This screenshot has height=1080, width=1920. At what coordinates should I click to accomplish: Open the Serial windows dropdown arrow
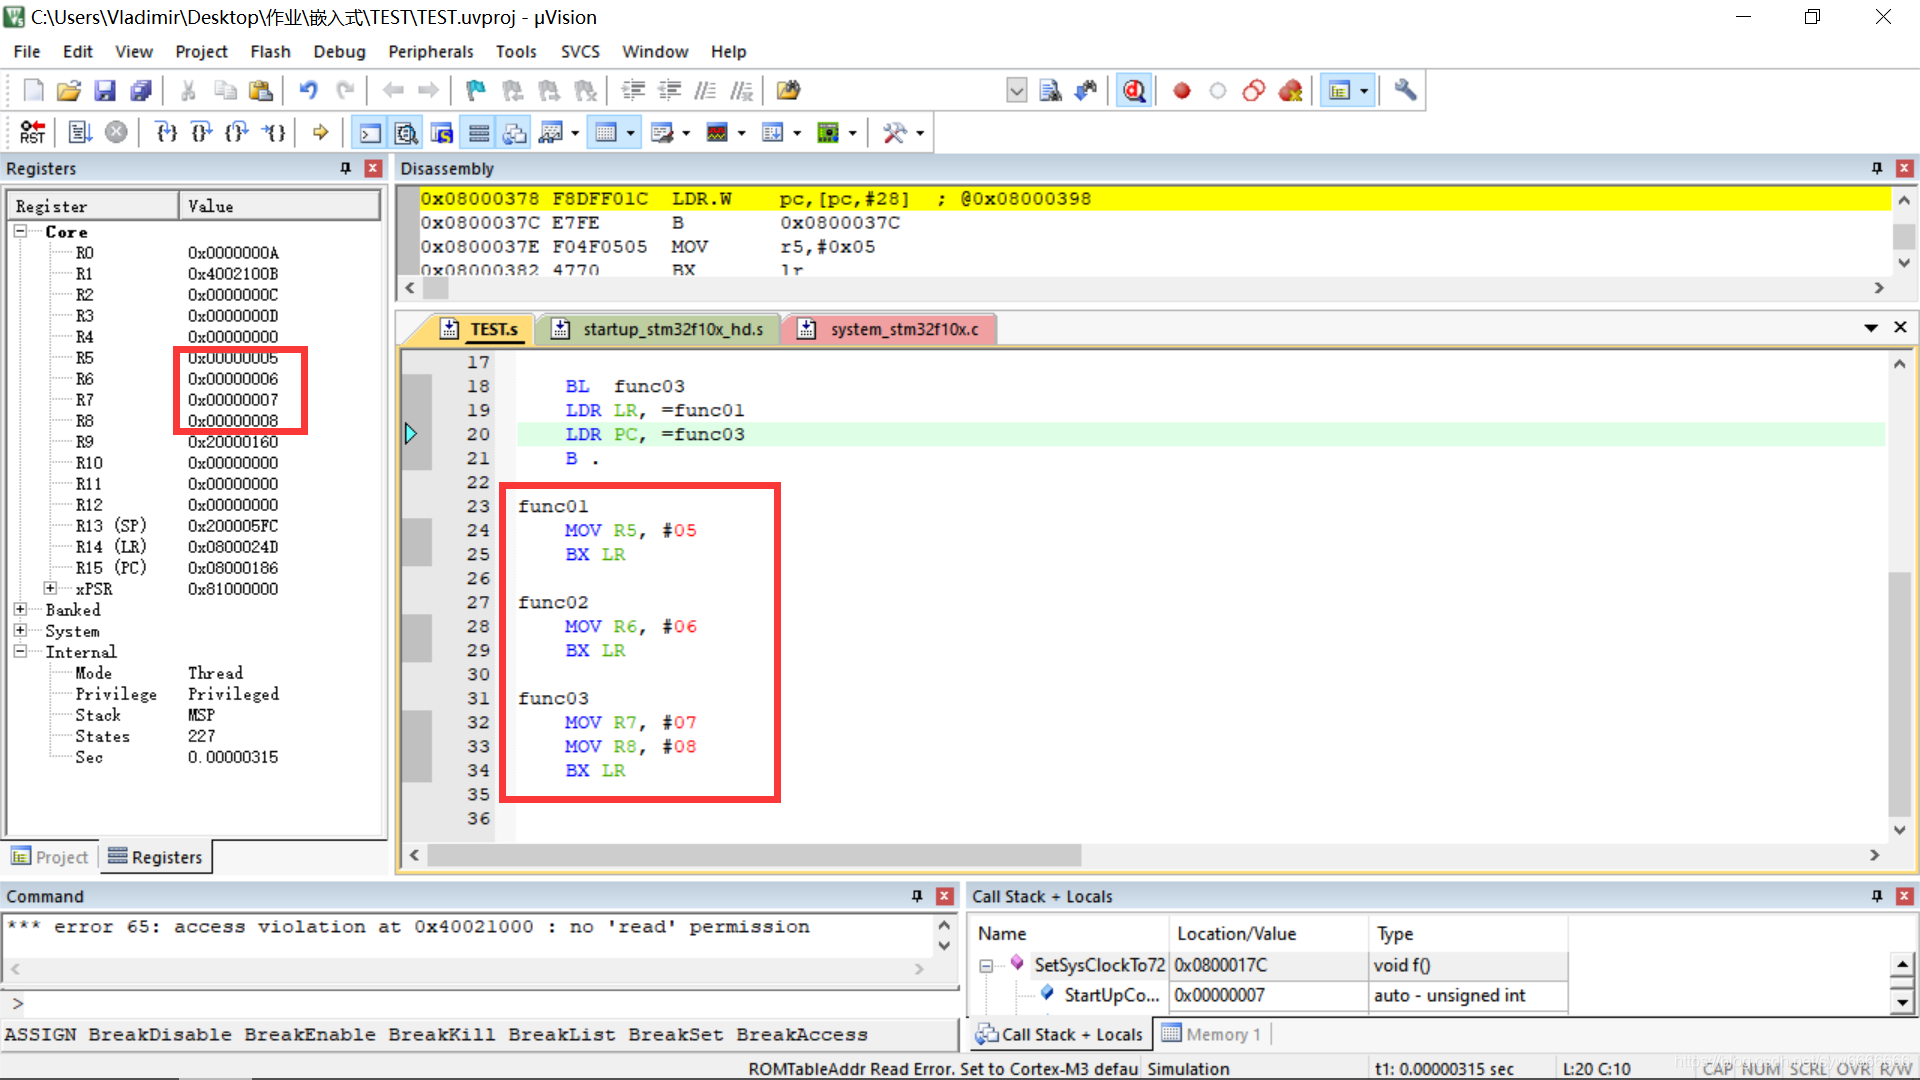pyautogui.click(x=686, y=133)
